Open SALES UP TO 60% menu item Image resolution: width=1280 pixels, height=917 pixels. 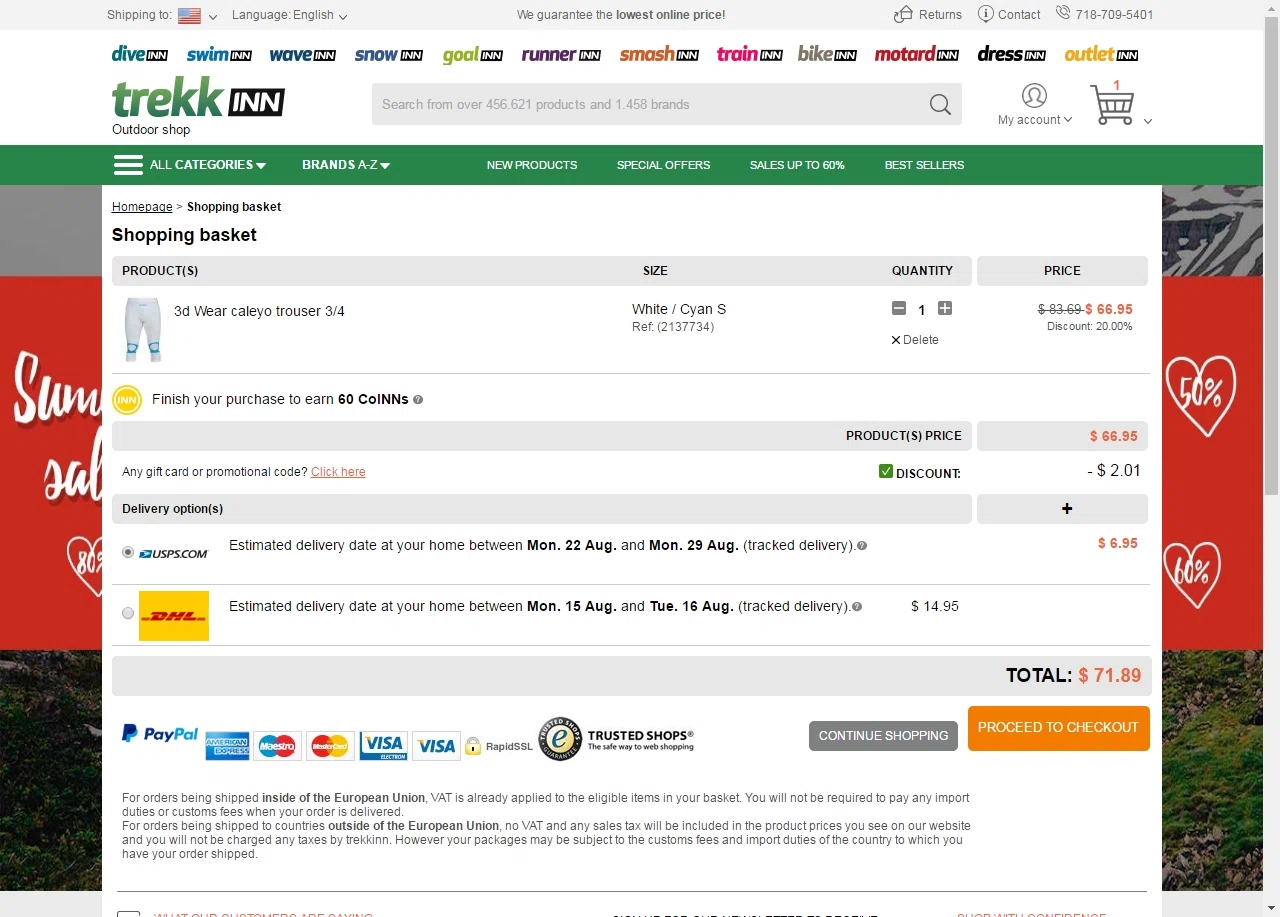coord(797,165)
